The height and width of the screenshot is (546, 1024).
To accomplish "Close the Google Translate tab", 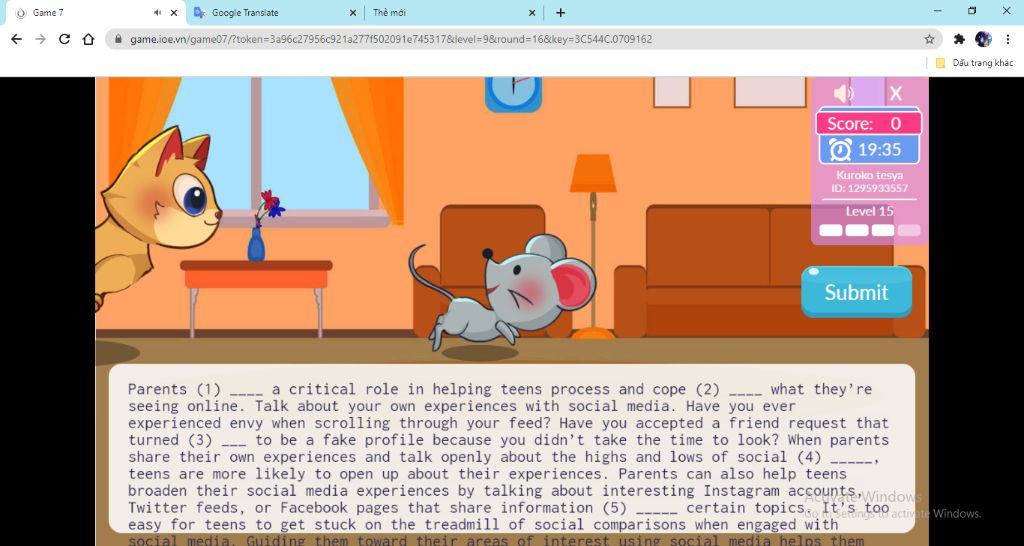I will 353,12.
